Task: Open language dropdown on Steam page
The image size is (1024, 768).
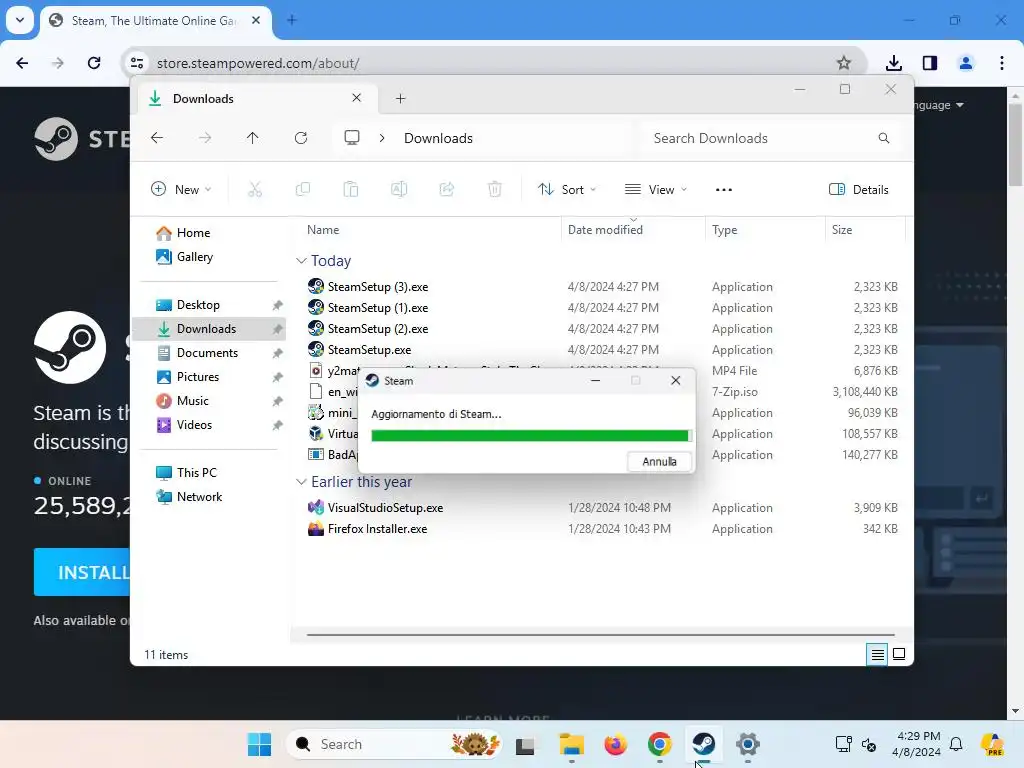Action: coord(938,105)
